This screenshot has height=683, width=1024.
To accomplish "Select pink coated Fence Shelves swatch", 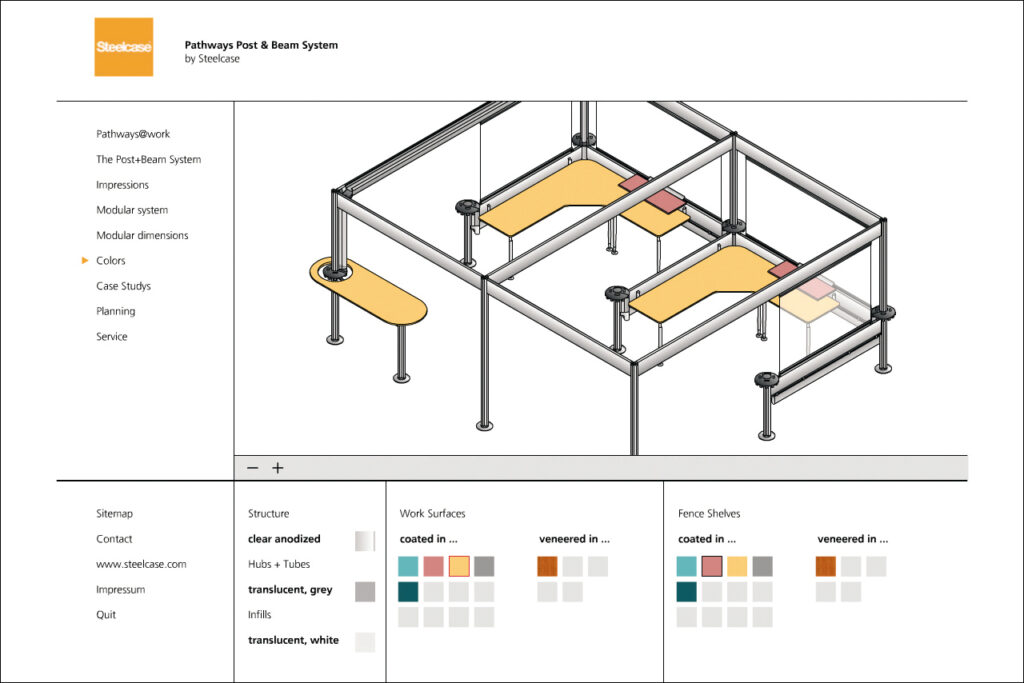I will 712,566.
